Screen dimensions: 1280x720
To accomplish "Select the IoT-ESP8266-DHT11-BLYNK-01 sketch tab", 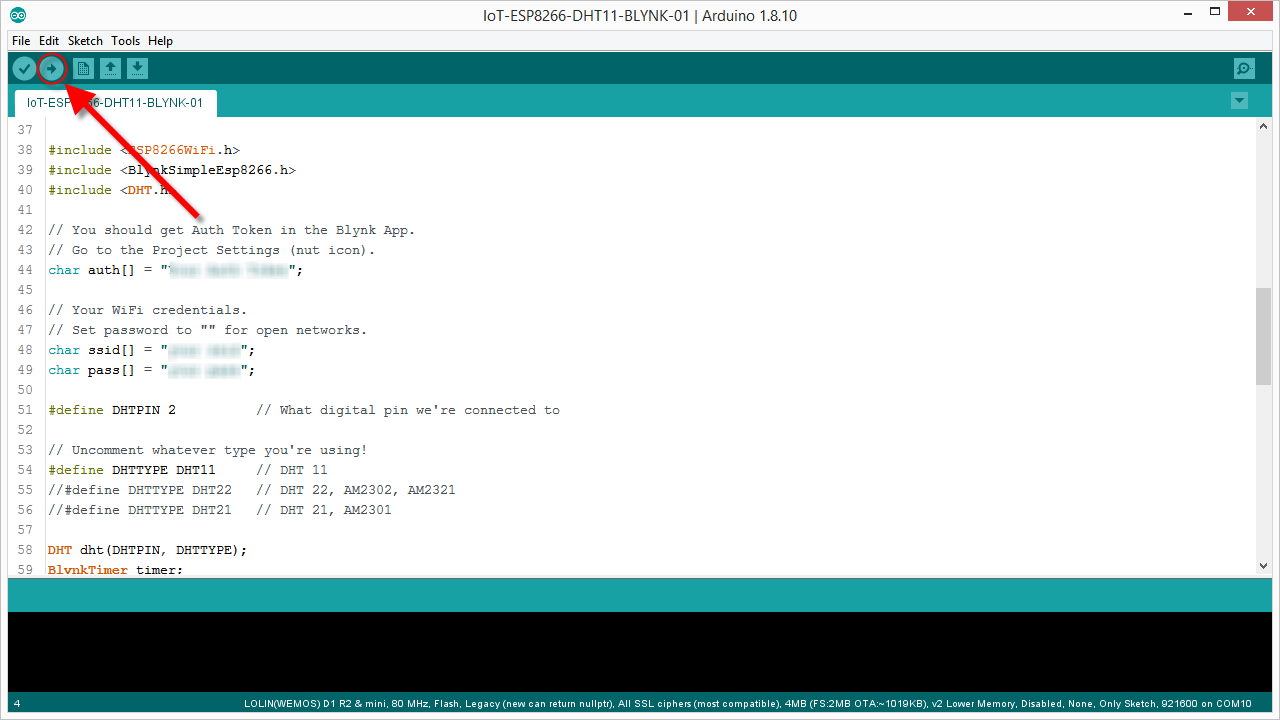I will tap(115, 103).
